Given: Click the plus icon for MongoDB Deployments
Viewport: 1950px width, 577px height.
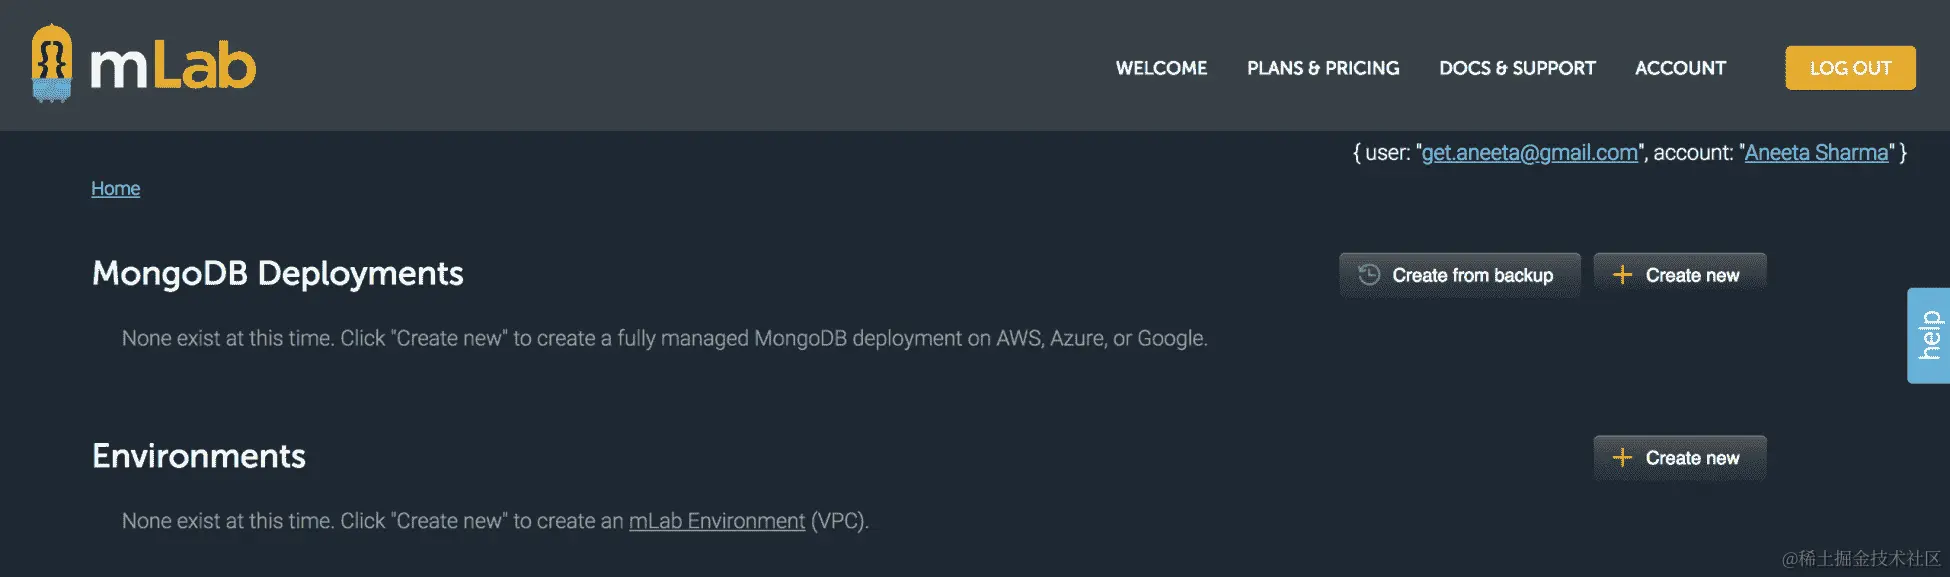Looking at the screenshot, I should click(x=1622, y=275).
